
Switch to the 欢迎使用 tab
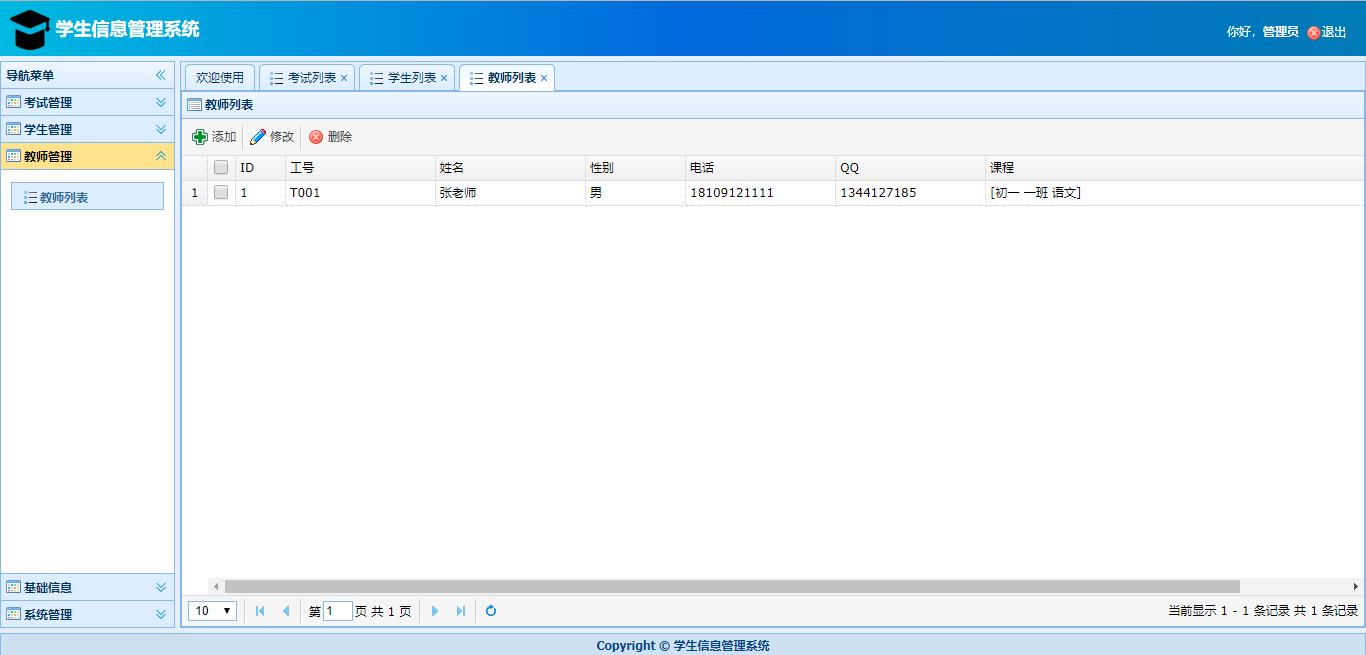(x=220, y=78)
